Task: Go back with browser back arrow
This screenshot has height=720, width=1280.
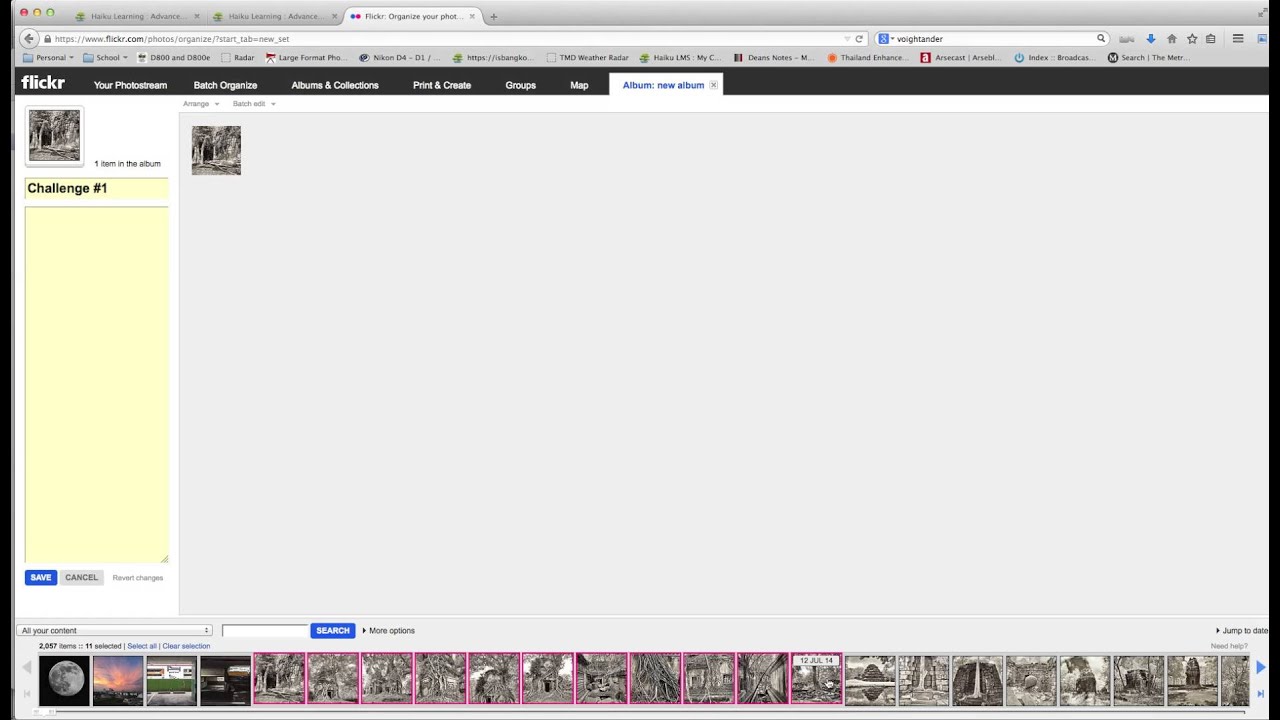Action: click(29, 39)
